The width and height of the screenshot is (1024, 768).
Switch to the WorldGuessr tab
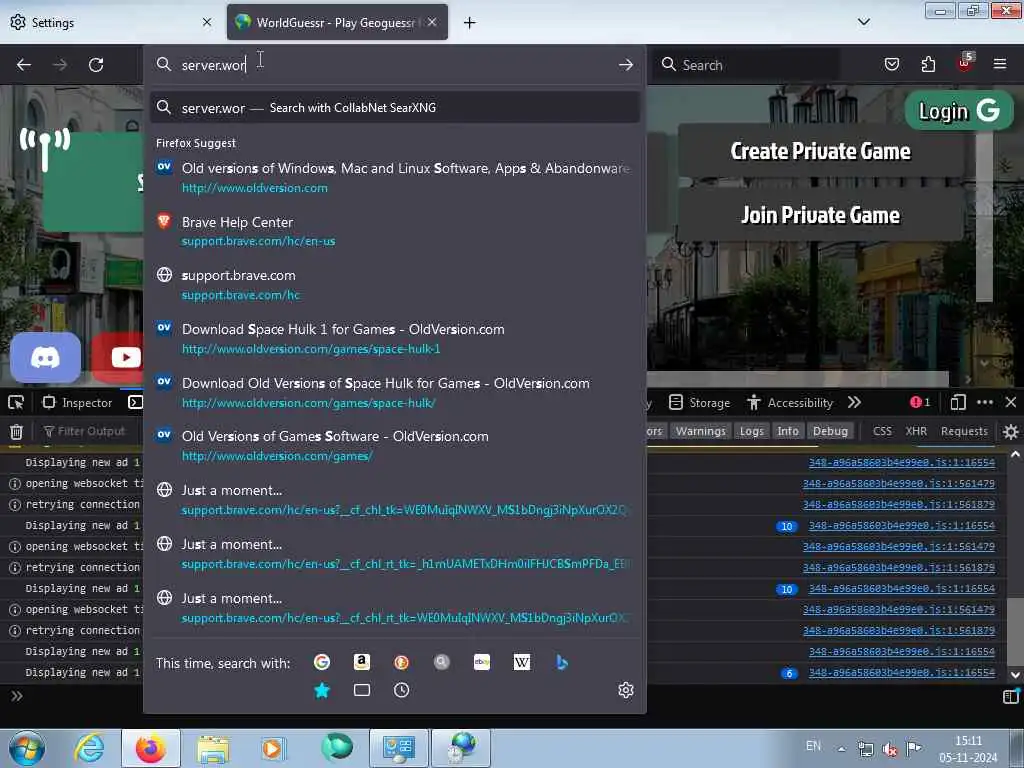coord(337,23)
